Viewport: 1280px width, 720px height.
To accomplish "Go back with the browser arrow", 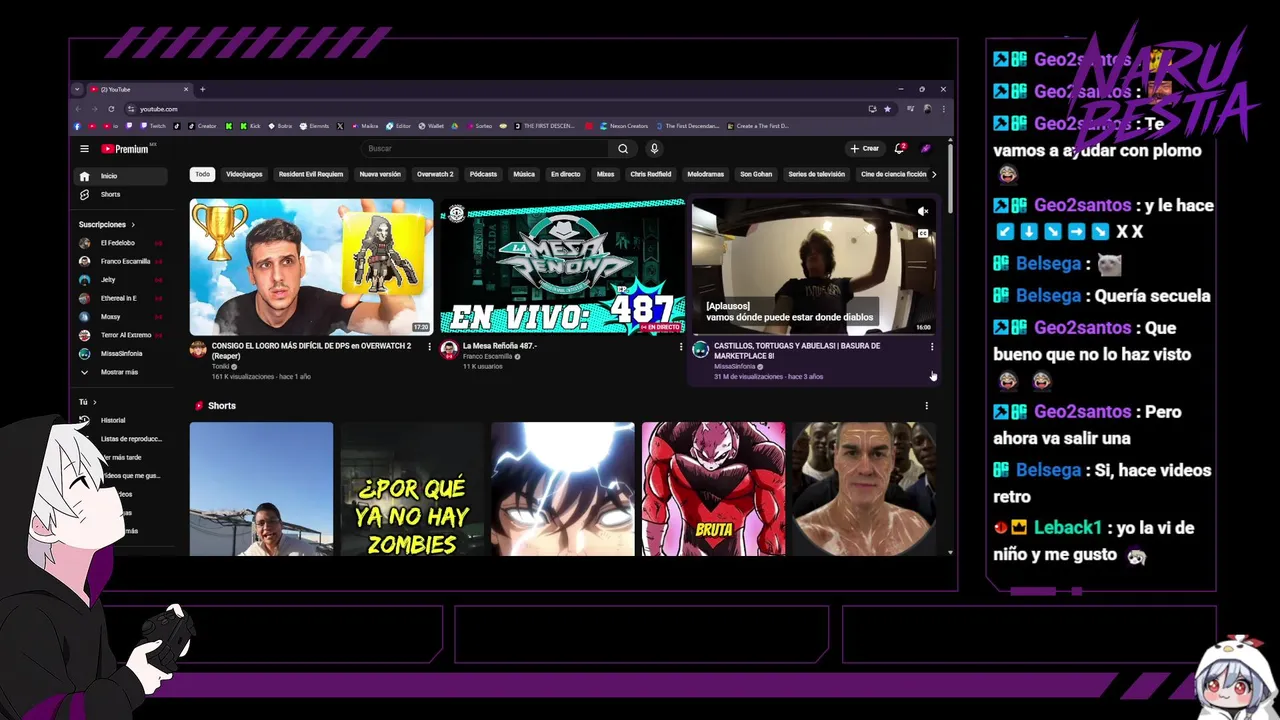I will (78, 109).
